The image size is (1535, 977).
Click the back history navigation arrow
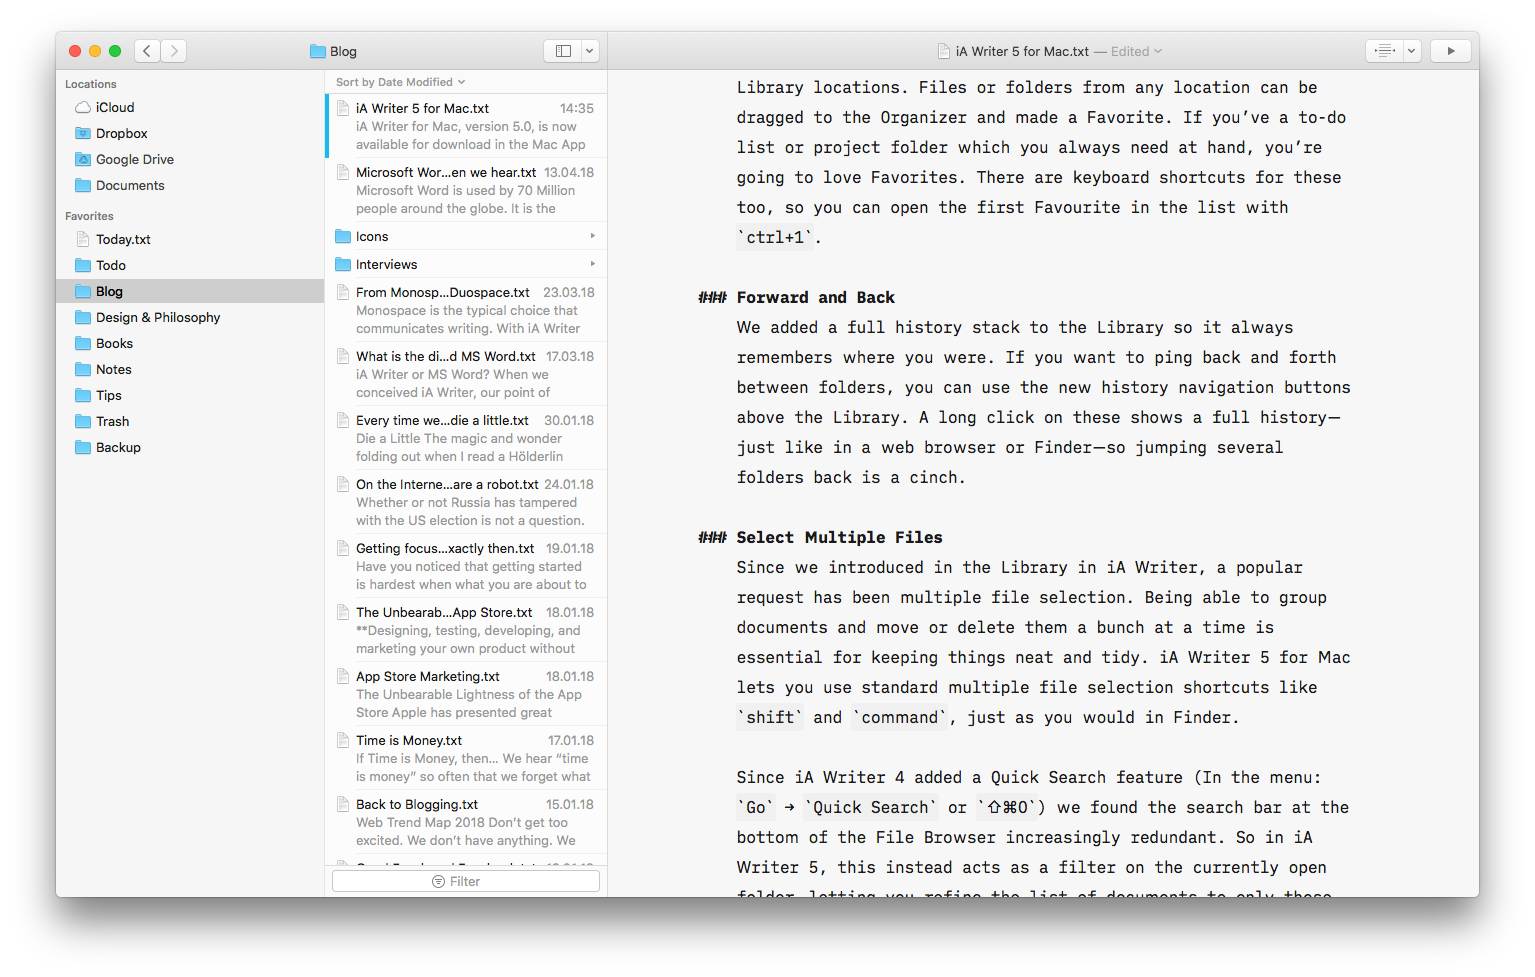pyautogui.click(x=147, y=51)
